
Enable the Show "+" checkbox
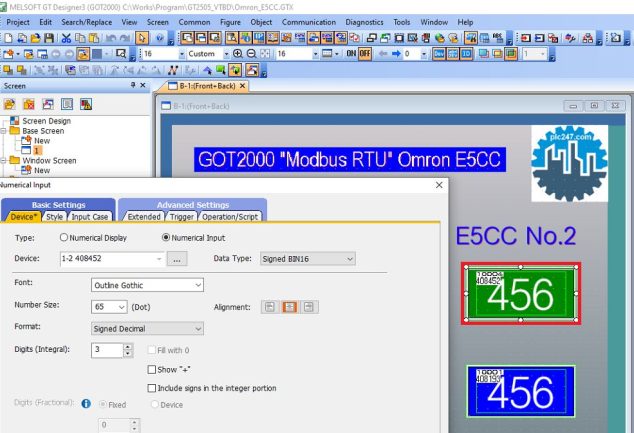click(x=152, y=370)
